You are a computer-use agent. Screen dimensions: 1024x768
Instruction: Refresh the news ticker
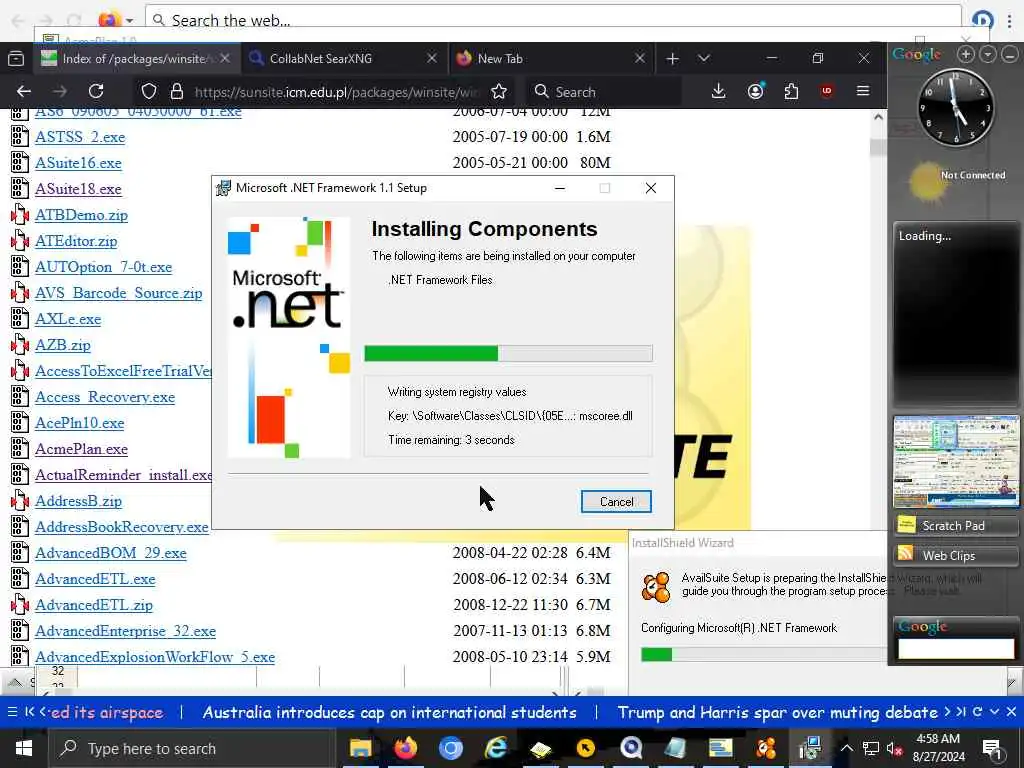(977, 712)
